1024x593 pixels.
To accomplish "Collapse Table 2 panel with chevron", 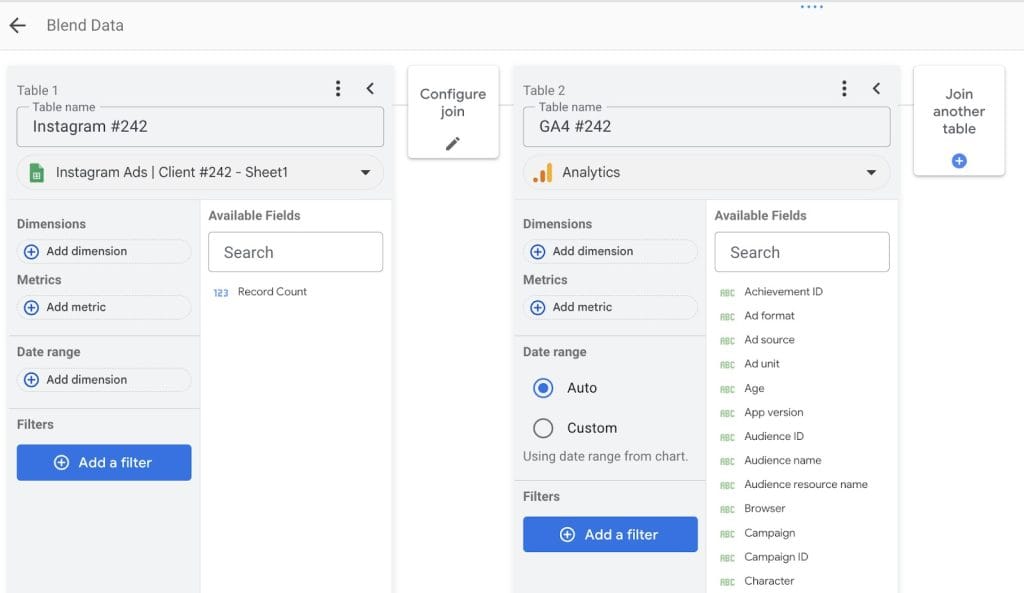I will [876, 89].
